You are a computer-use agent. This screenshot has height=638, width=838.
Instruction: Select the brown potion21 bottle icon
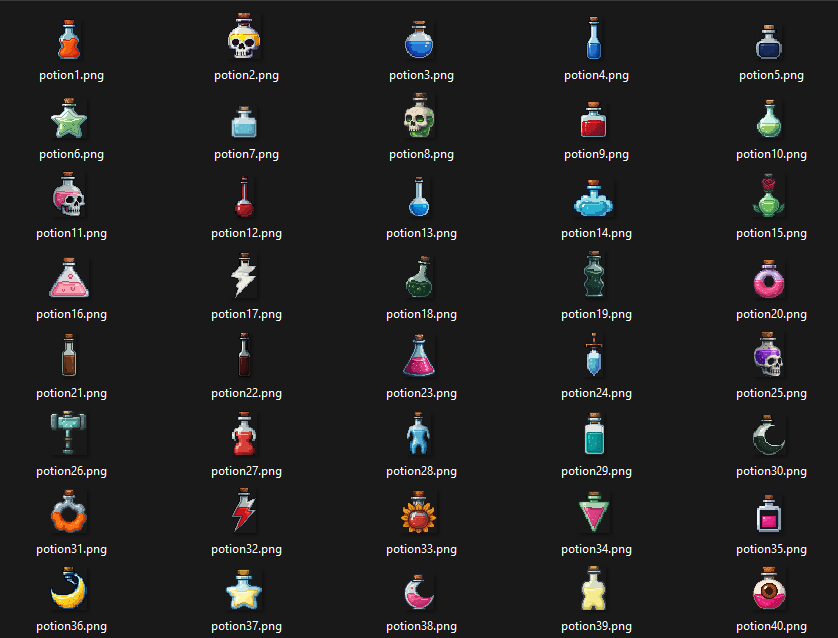(69, 355)
